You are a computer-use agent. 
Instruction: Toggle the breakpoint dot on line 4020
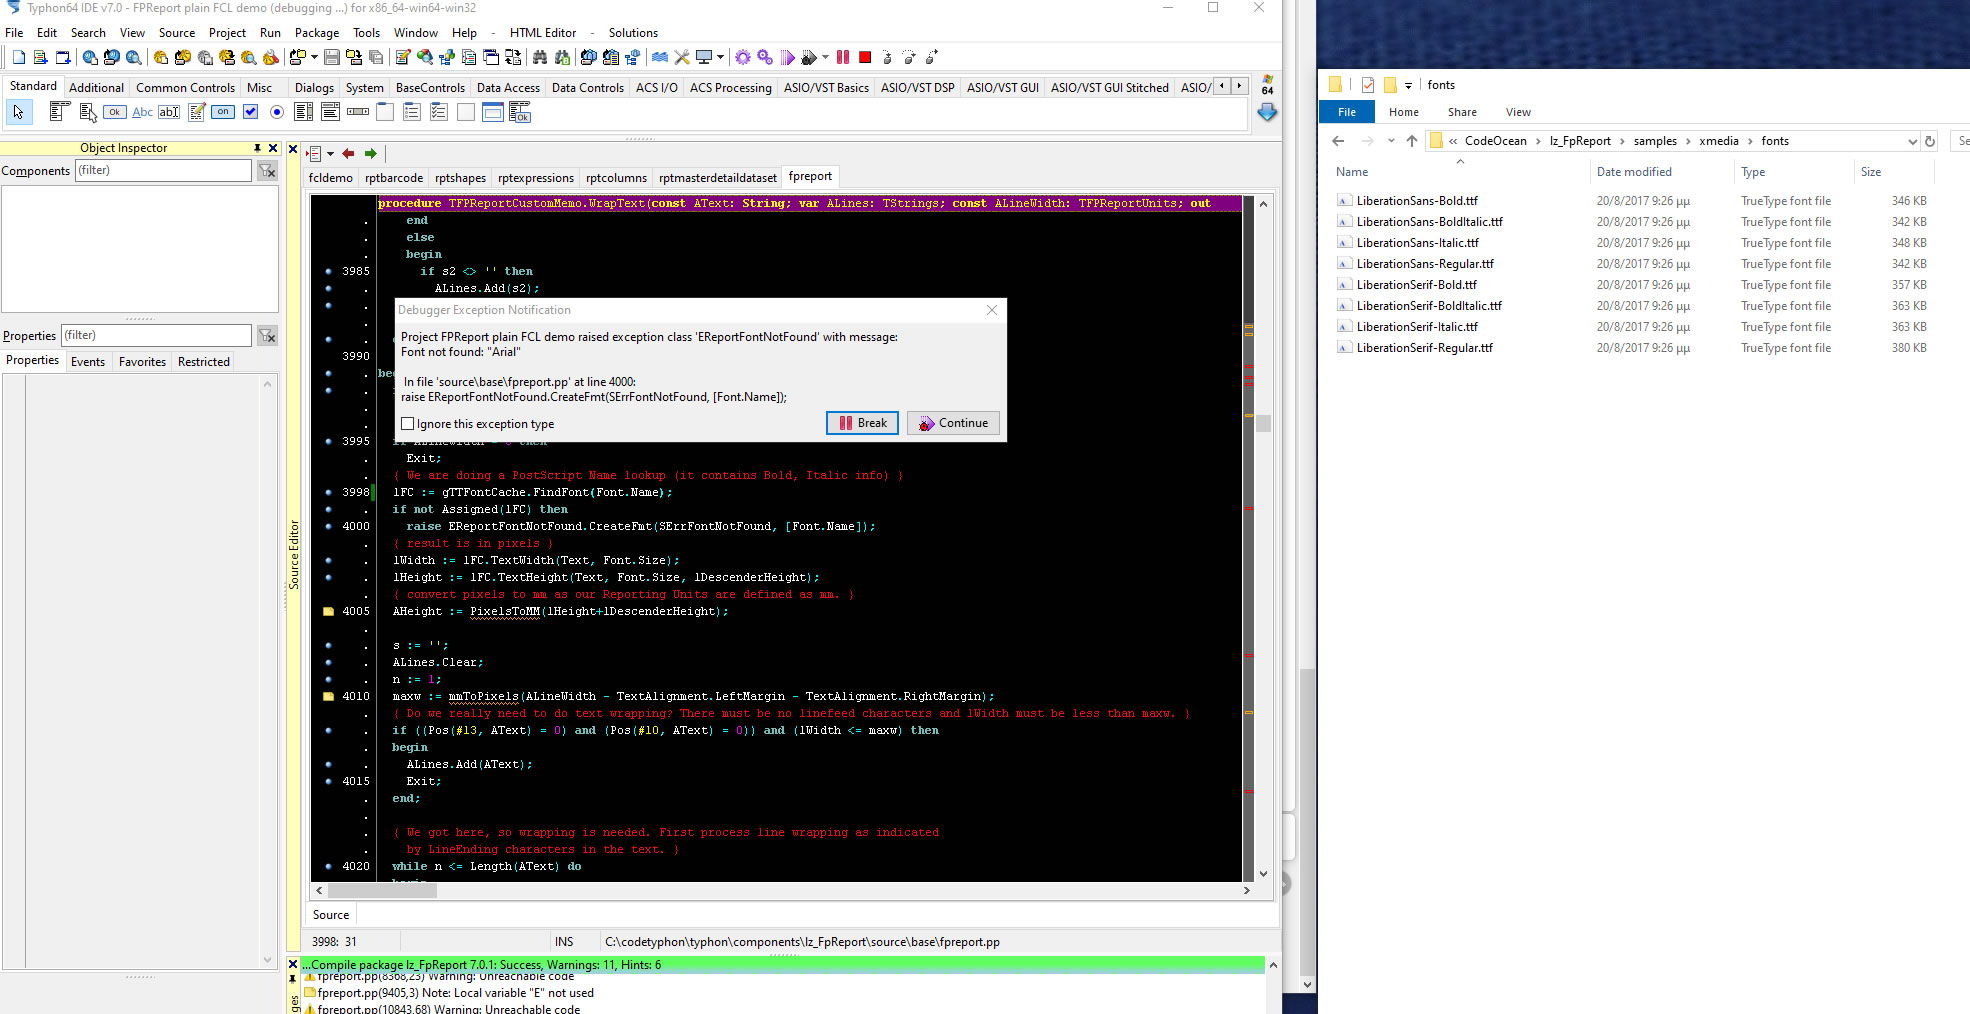point(329,866)
